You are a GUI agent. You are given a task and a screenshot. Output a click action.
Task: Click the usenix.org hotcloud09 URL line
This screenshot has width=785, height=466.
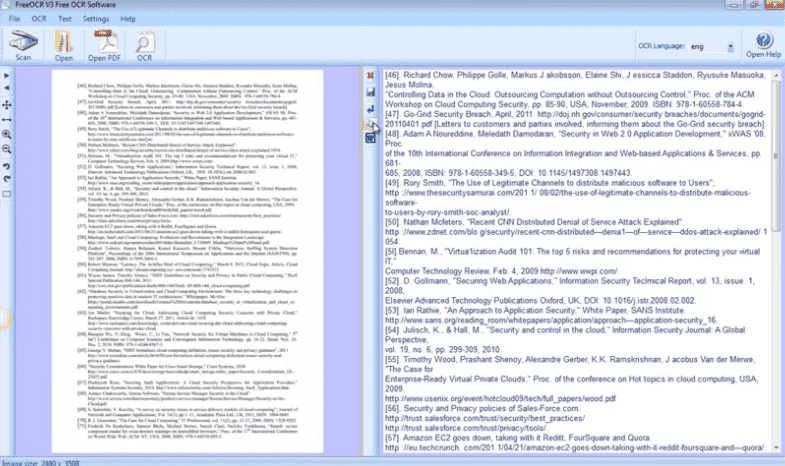(500, 398)
